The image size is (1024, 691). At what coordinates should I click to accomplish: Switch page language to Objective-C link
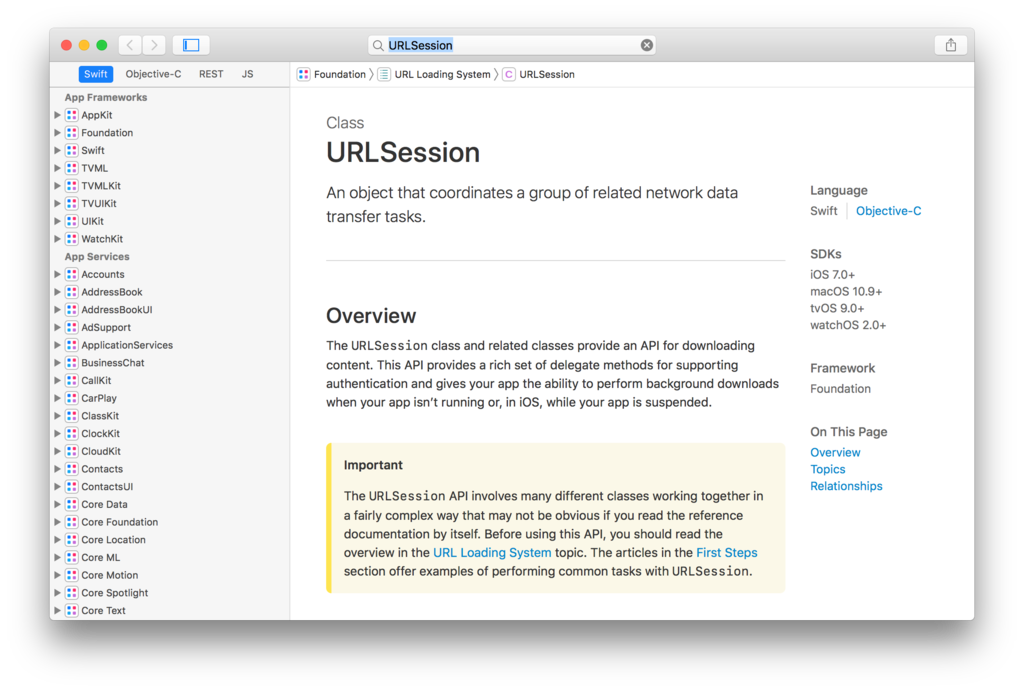tap(888, 211)
